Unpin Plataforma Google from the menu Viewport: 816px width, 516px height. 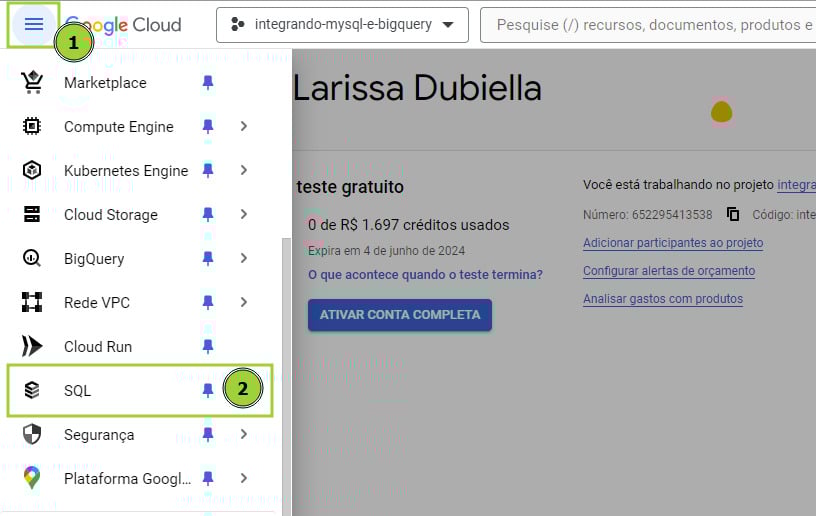208,478
